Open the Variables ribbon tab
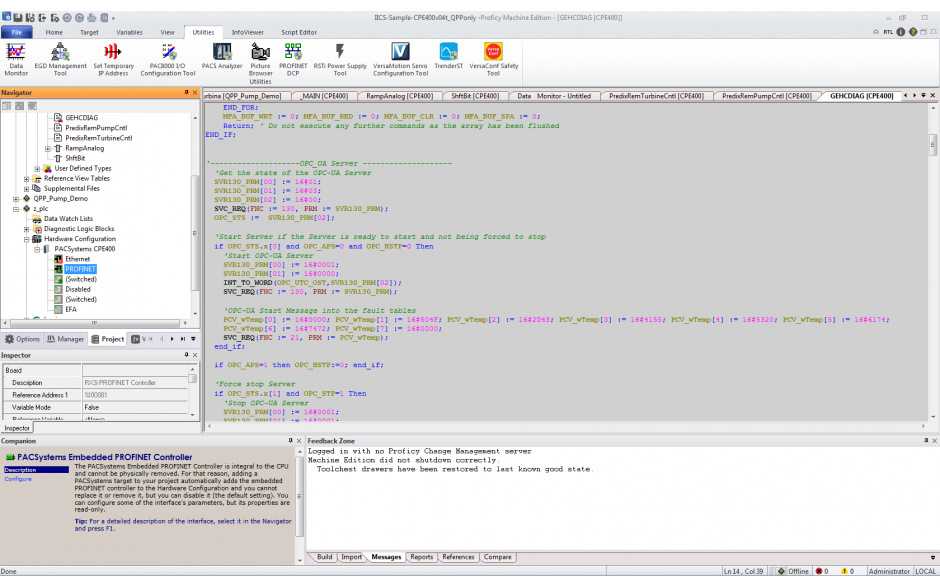Screen dimensions: 940x587 [x=129, y=32]
